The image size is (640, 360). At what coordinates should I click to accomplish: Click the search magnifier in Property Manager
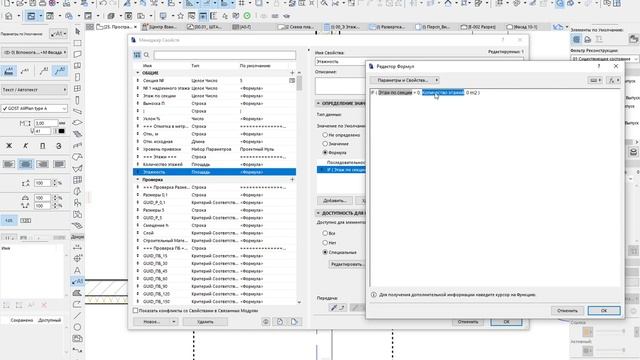click(147, 55)
